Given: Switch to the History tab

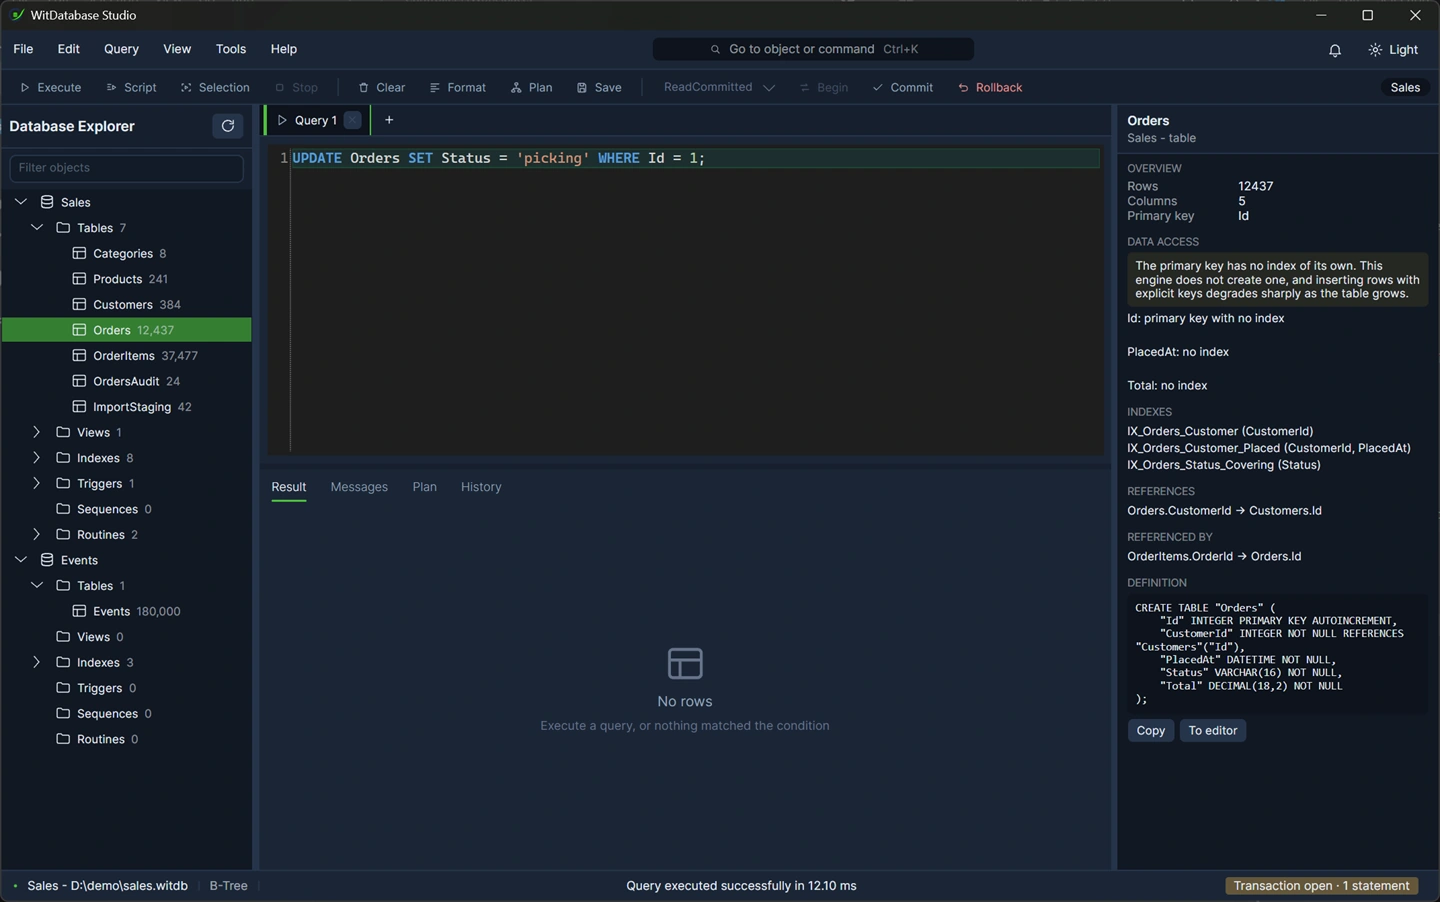Looking at the screenshot, I should 481,487.
